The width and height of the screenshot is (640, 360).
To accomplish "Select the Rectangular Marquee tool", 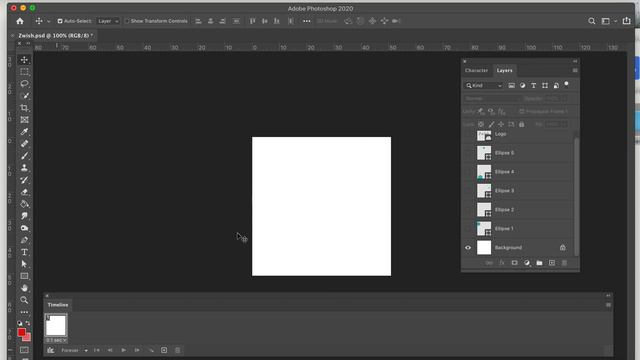I will coord(24,71).
